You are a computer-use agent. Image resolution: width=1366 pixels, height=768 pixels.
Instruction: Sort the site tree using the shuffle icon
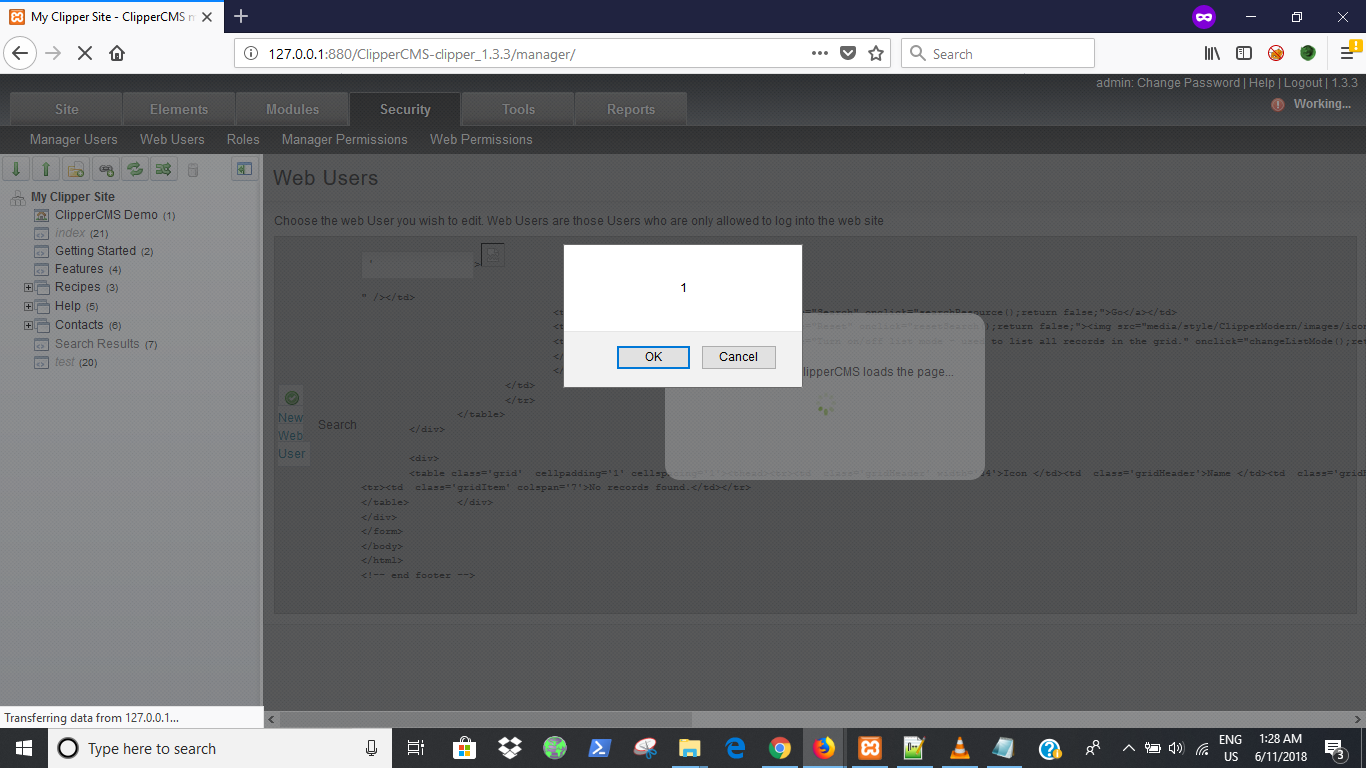[163, 169]
